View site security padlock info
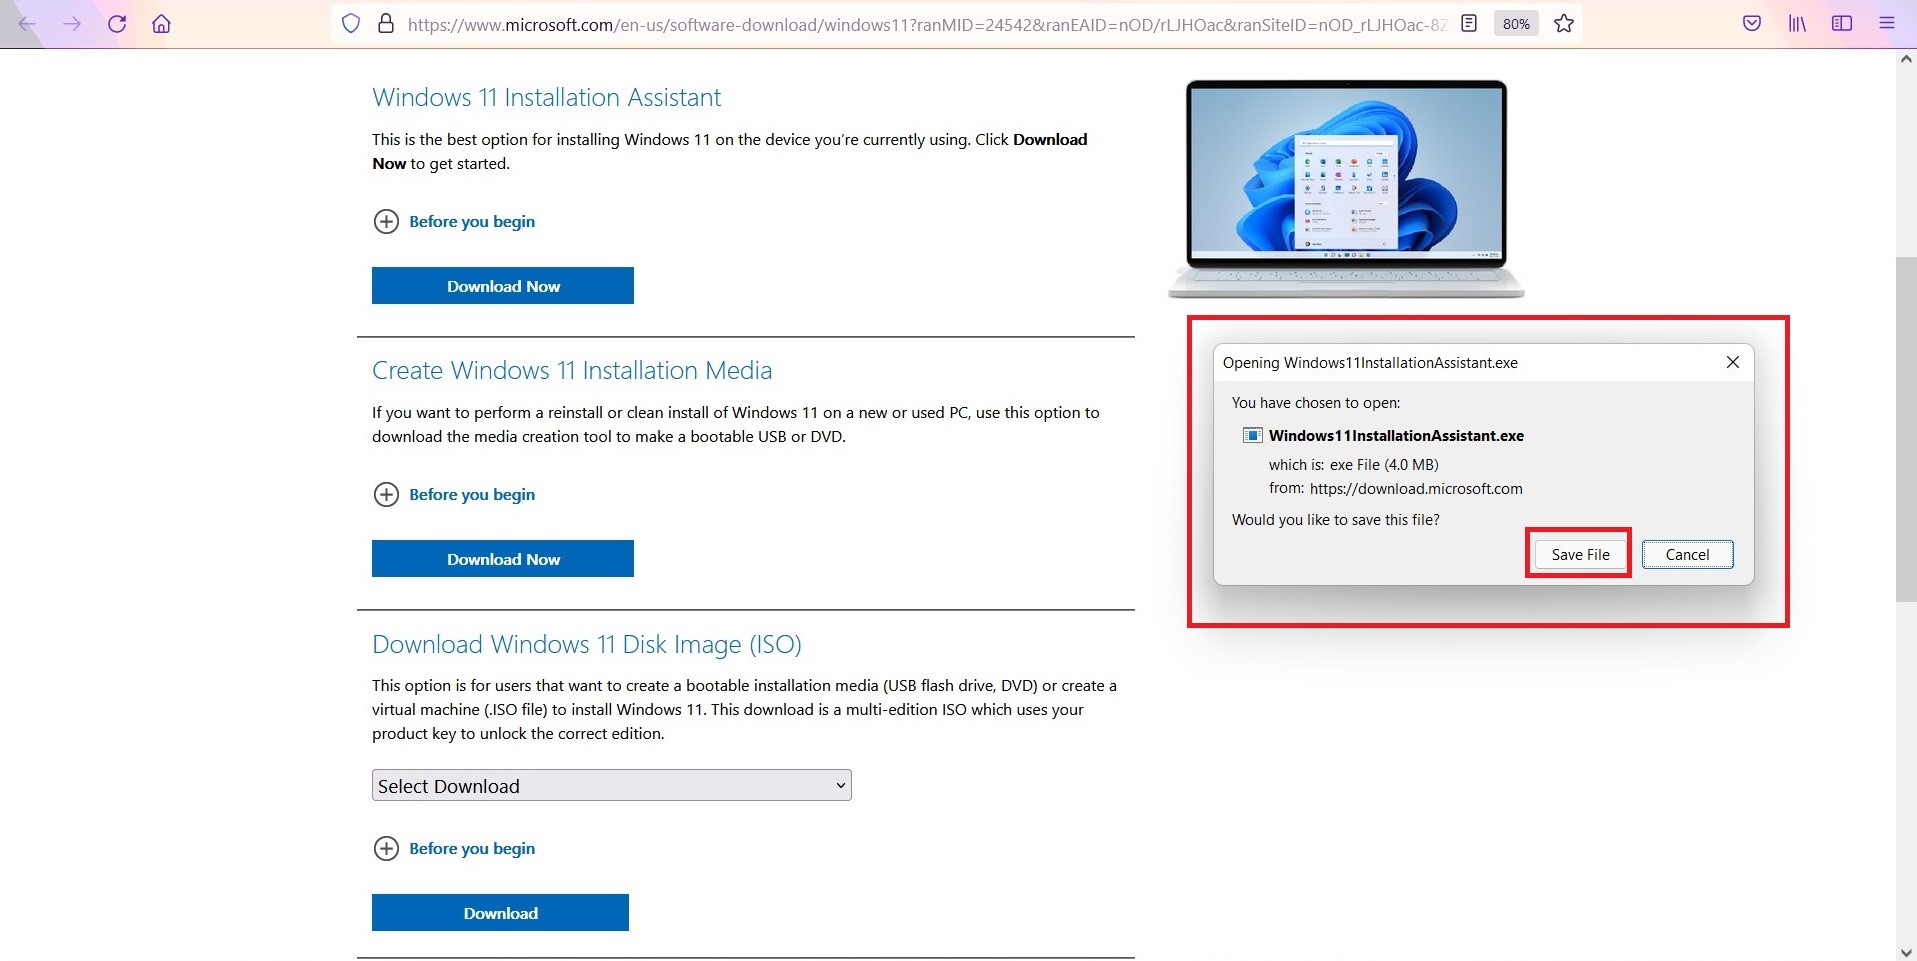The image size is (1917, 961). tap(385, 24)
